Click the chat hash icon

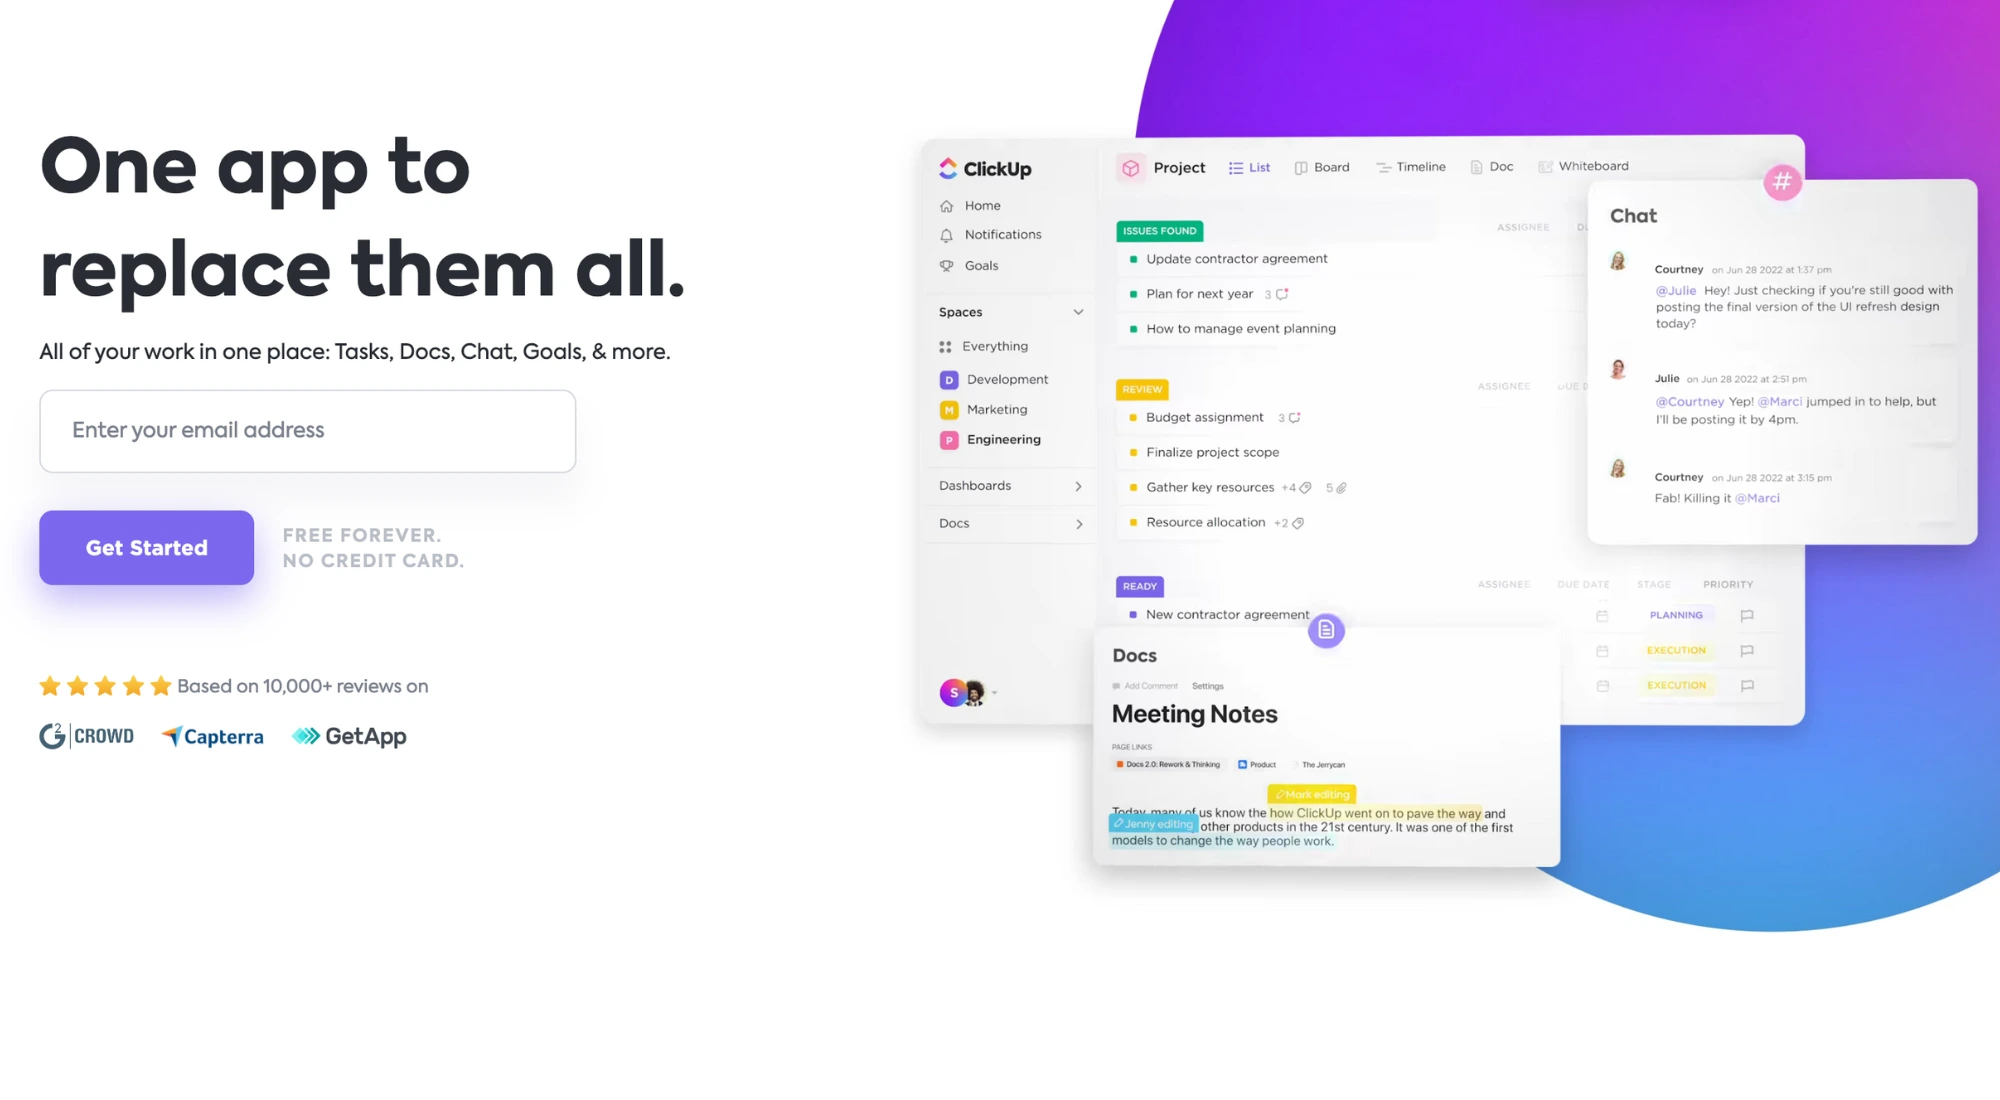[x=1783, y=180]
